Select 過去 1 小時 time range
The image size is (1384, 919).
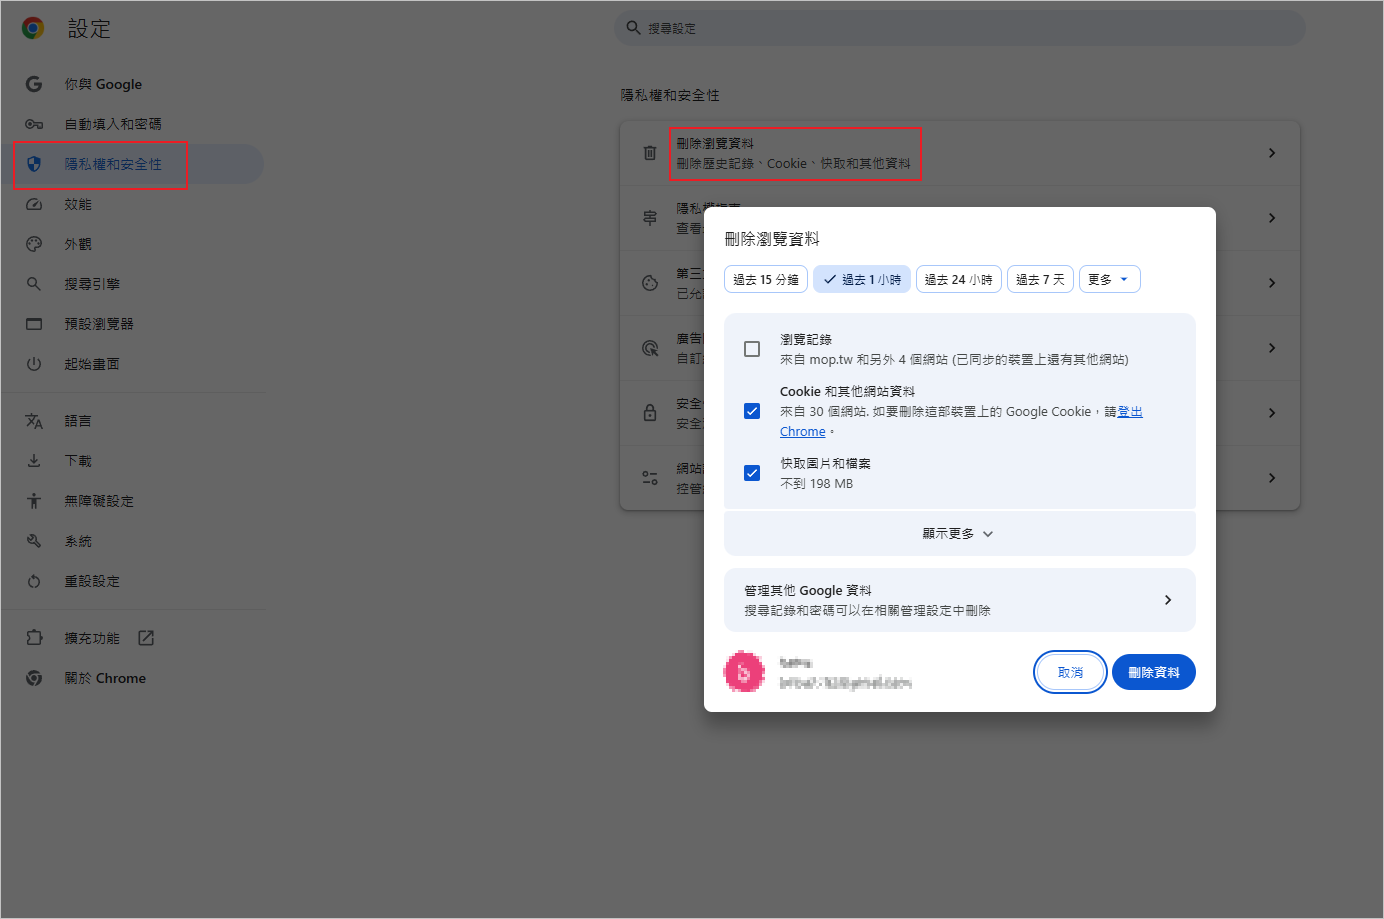click(862, 279)
